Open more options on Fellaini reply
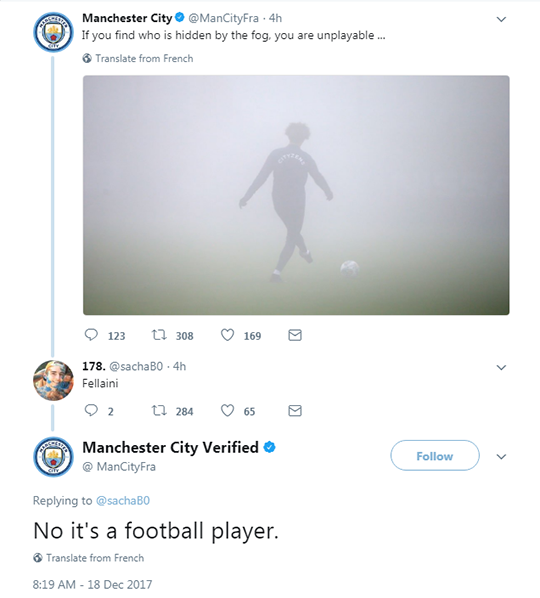The image size is (540, 598). (x=501, y=367)
